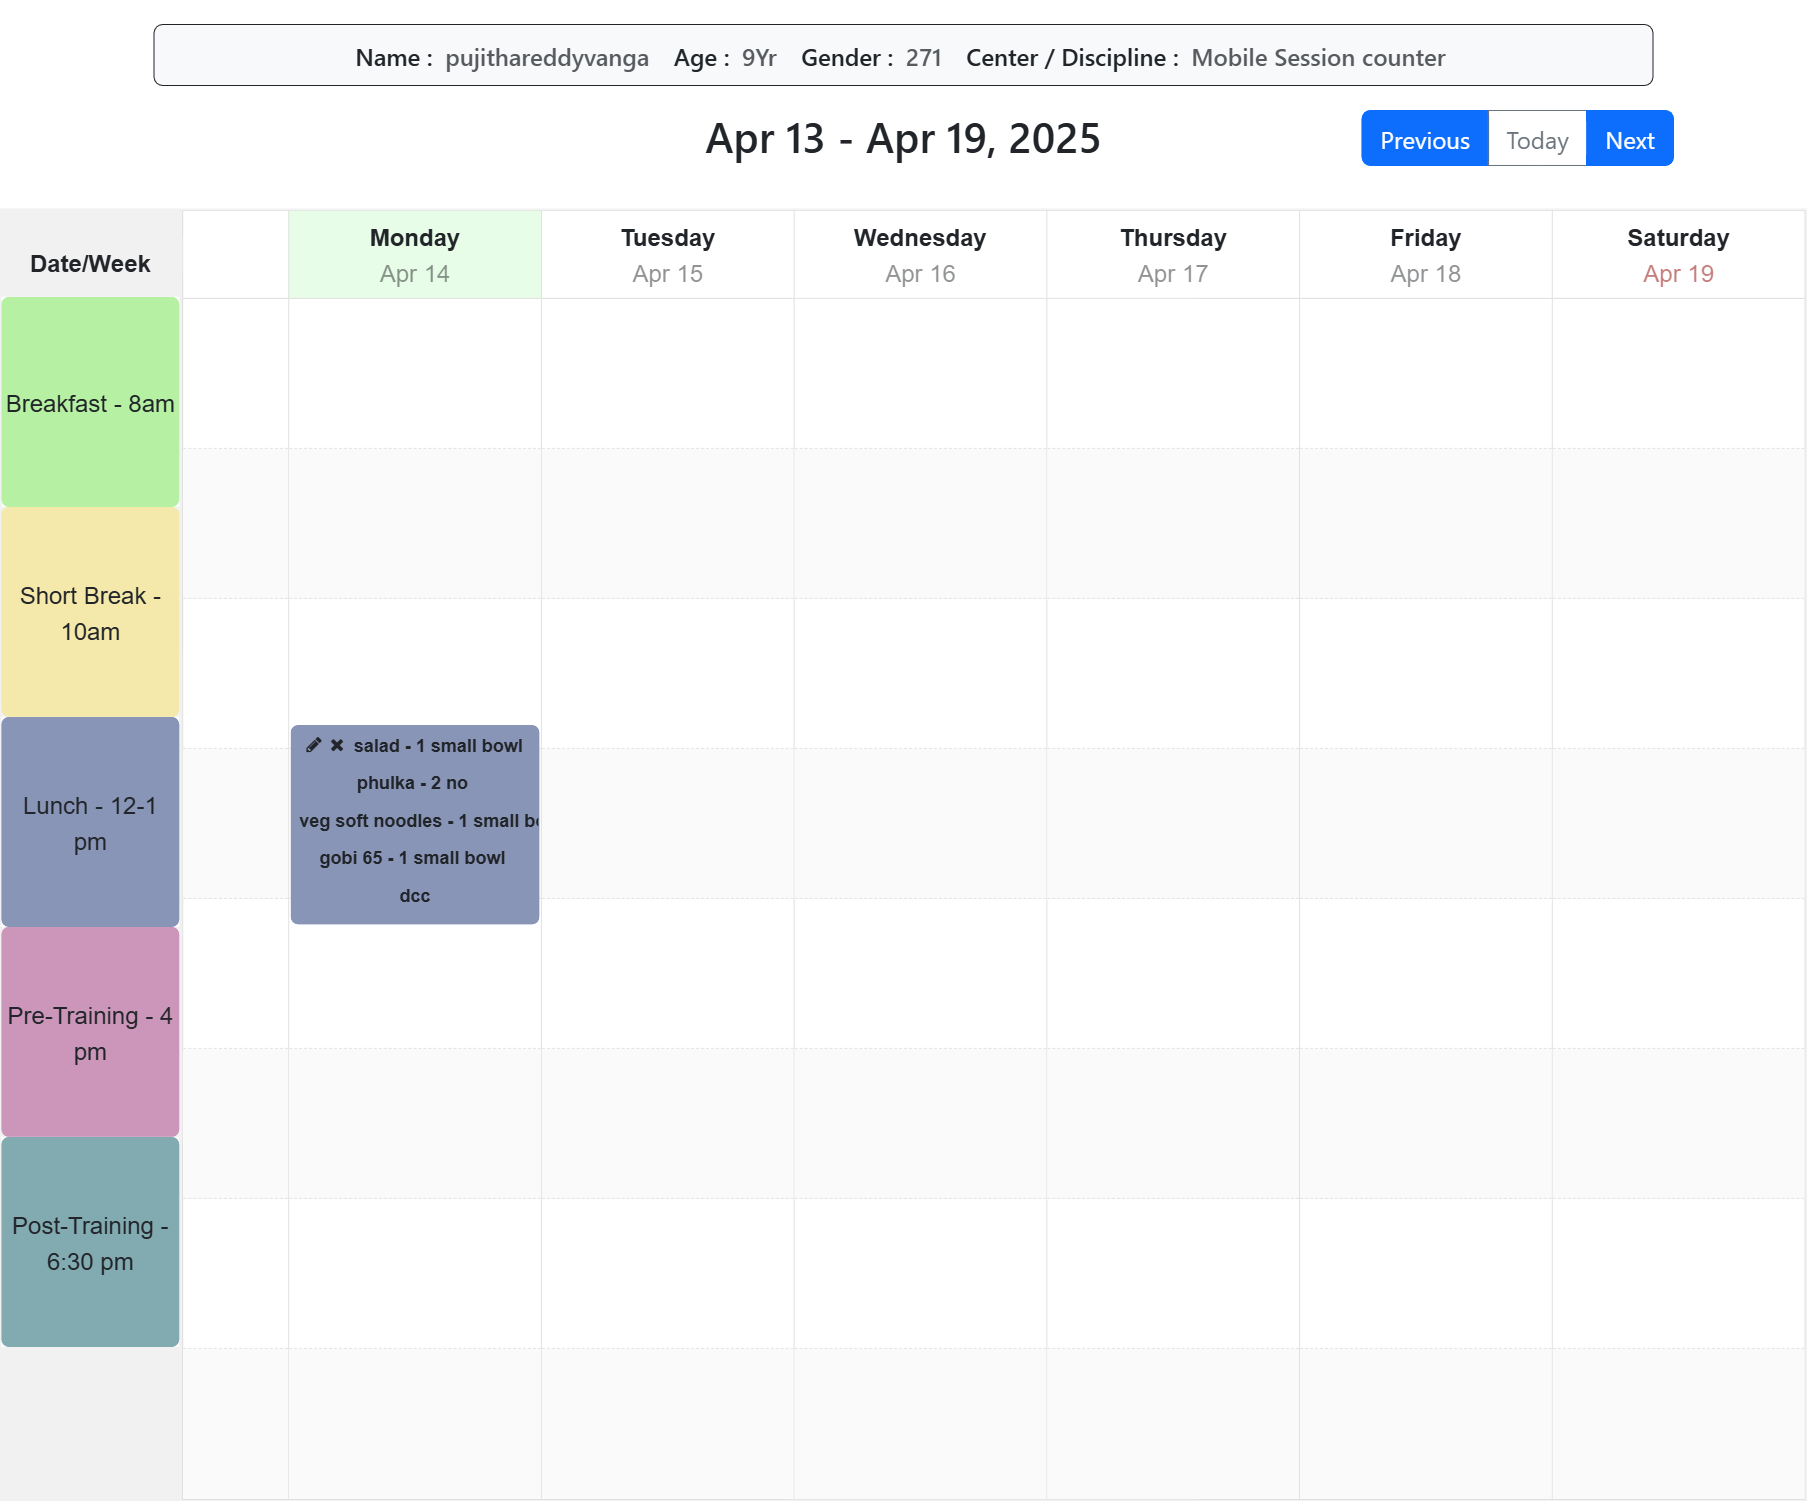This screenshot has height=1501, width=1807.
Task: Delete lunch entry using the X icon
Action: click(x=337, y=745)
